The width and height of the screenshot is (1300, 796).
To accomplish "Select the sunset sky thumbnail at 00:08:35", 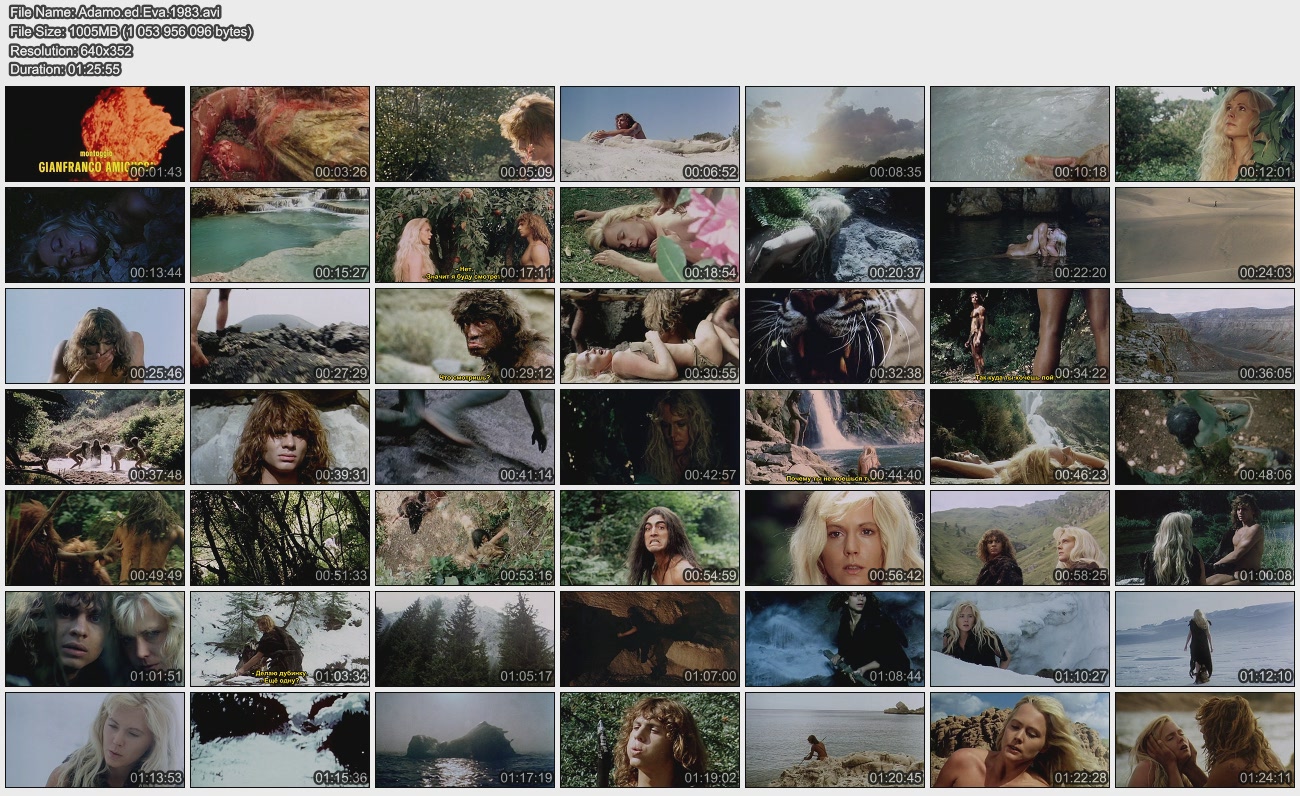I will pos(835,133).
